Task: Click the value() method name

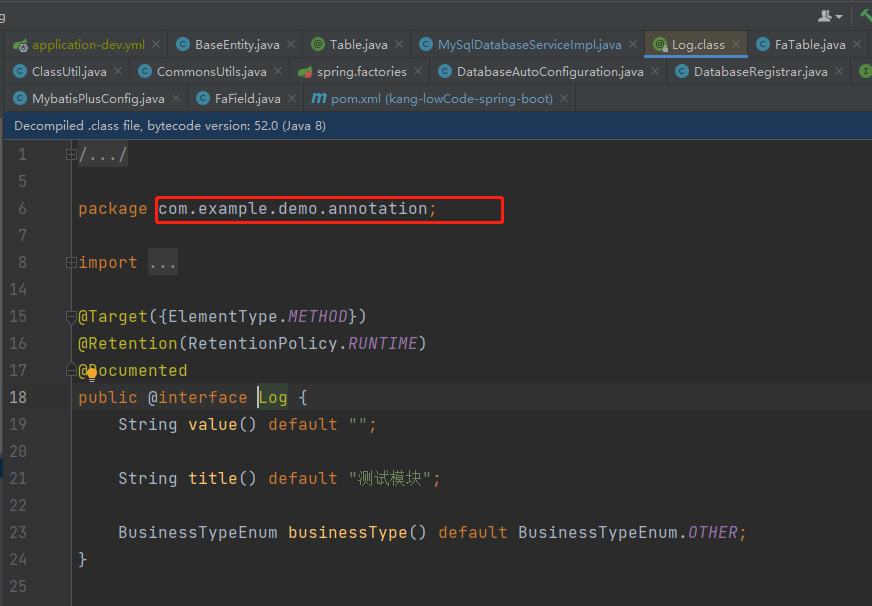Action: (x=212, y=424)
